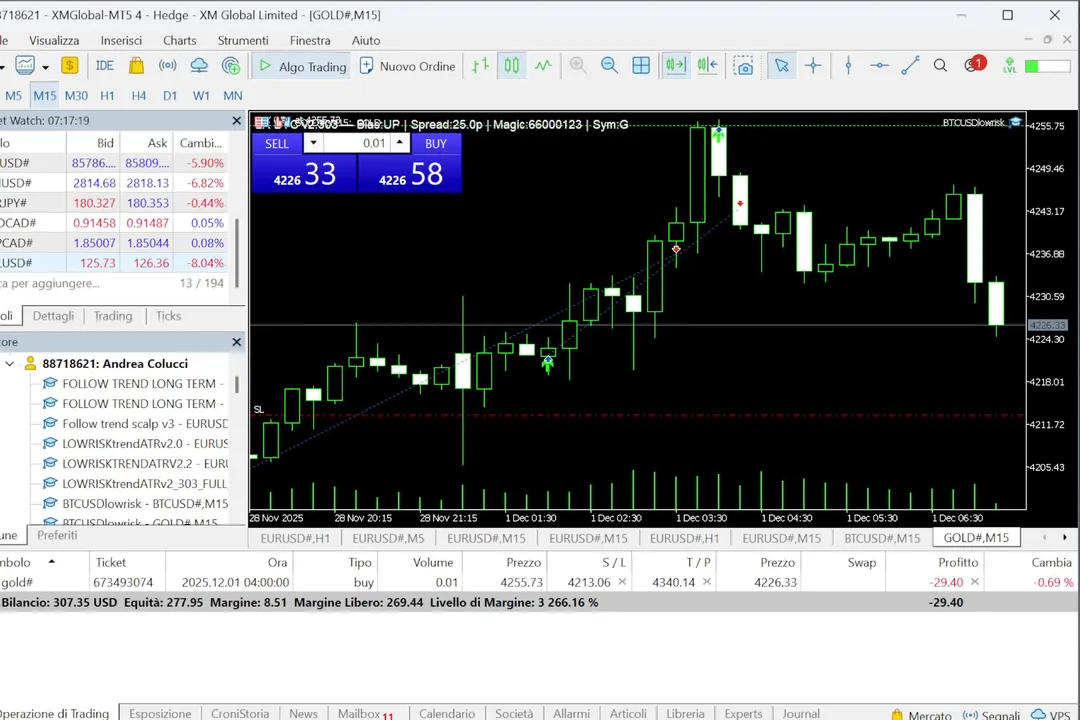
Task: Click the gold dollar-sign icon in toolbar
Action: (70, 66)
